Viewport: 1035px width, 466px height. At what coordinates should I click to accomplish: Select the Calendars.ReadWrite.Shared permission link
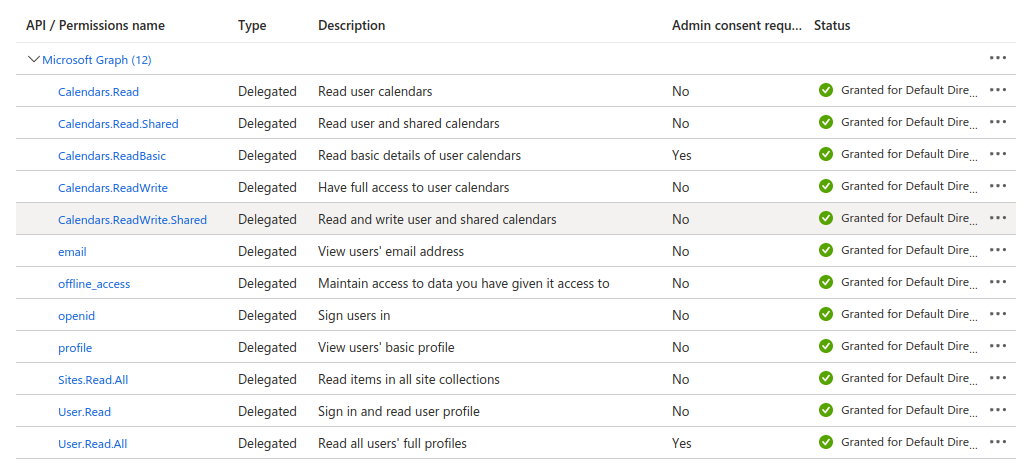click(132, 220)
